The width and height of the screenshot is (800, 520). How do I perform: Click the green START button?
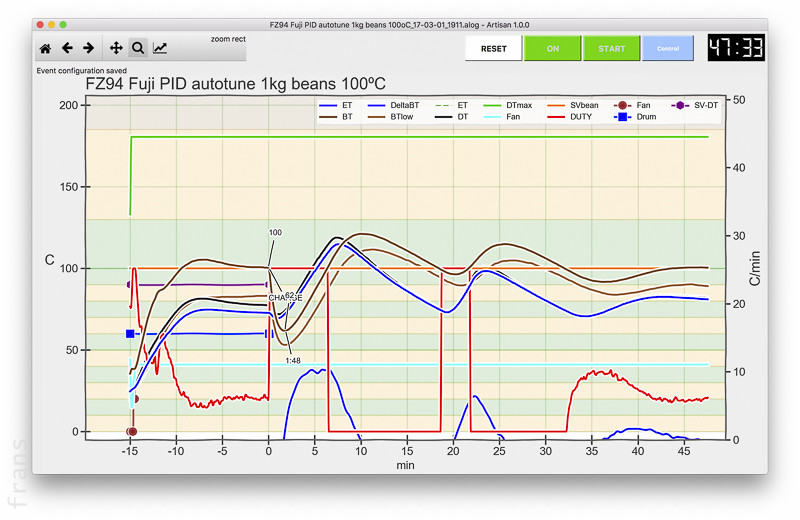click(611, 48)
